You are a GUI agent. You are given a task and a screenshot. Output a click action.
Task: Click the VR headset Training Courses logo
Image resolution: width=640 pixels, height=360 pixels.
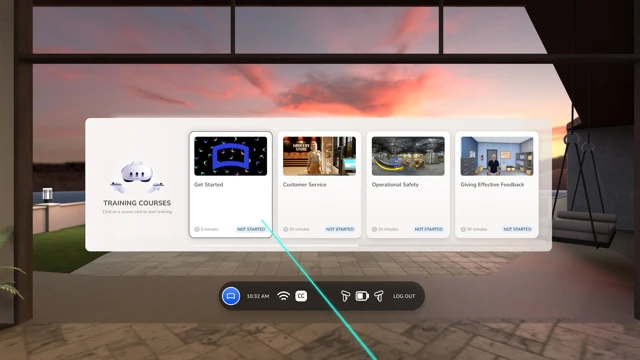(137, 177)
